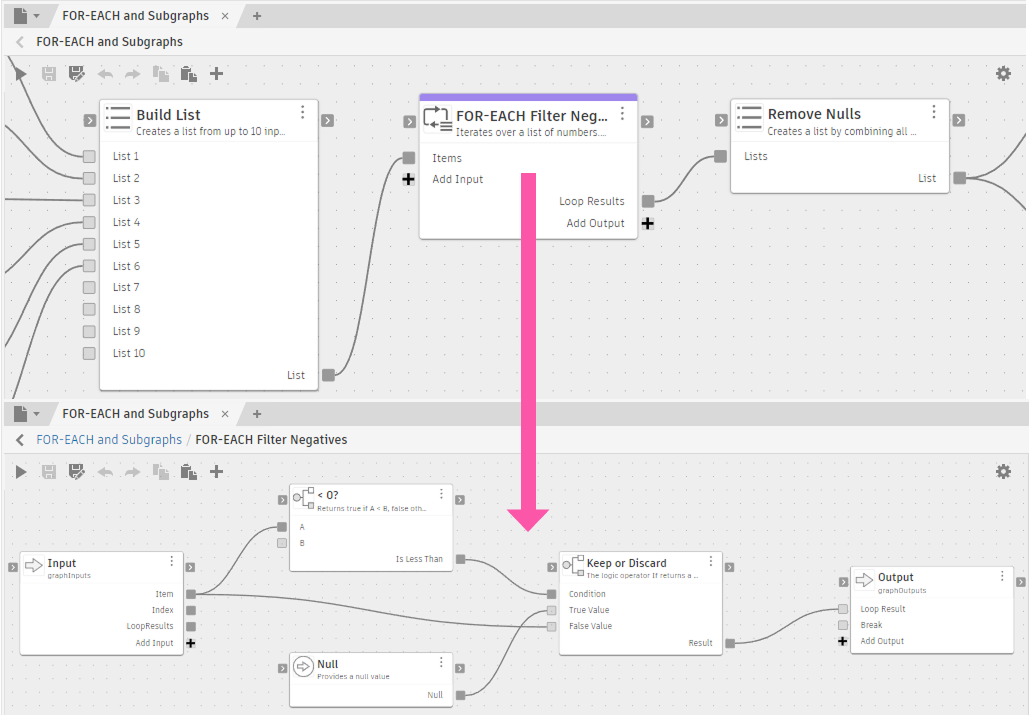Click validate-and-save icon in the lower toolbar
The height and width of the screenshot is (715, 1029).
[77, 472]
